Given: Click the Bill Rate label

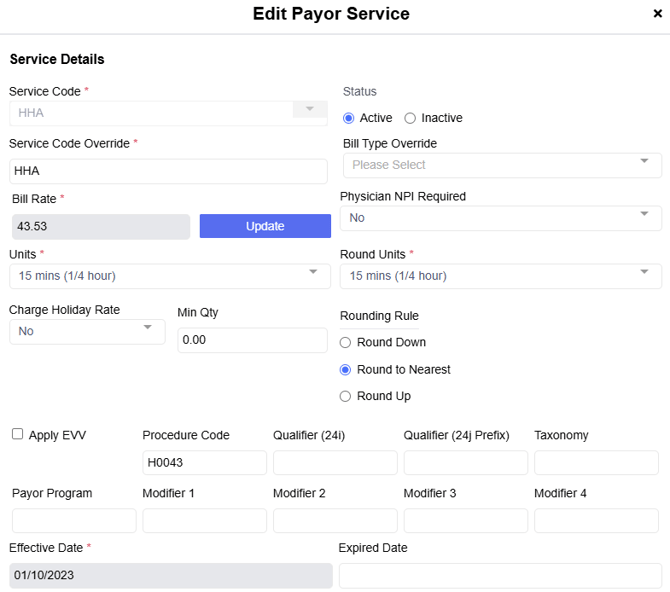Looking at the screenshot, I should coord(34,199).
